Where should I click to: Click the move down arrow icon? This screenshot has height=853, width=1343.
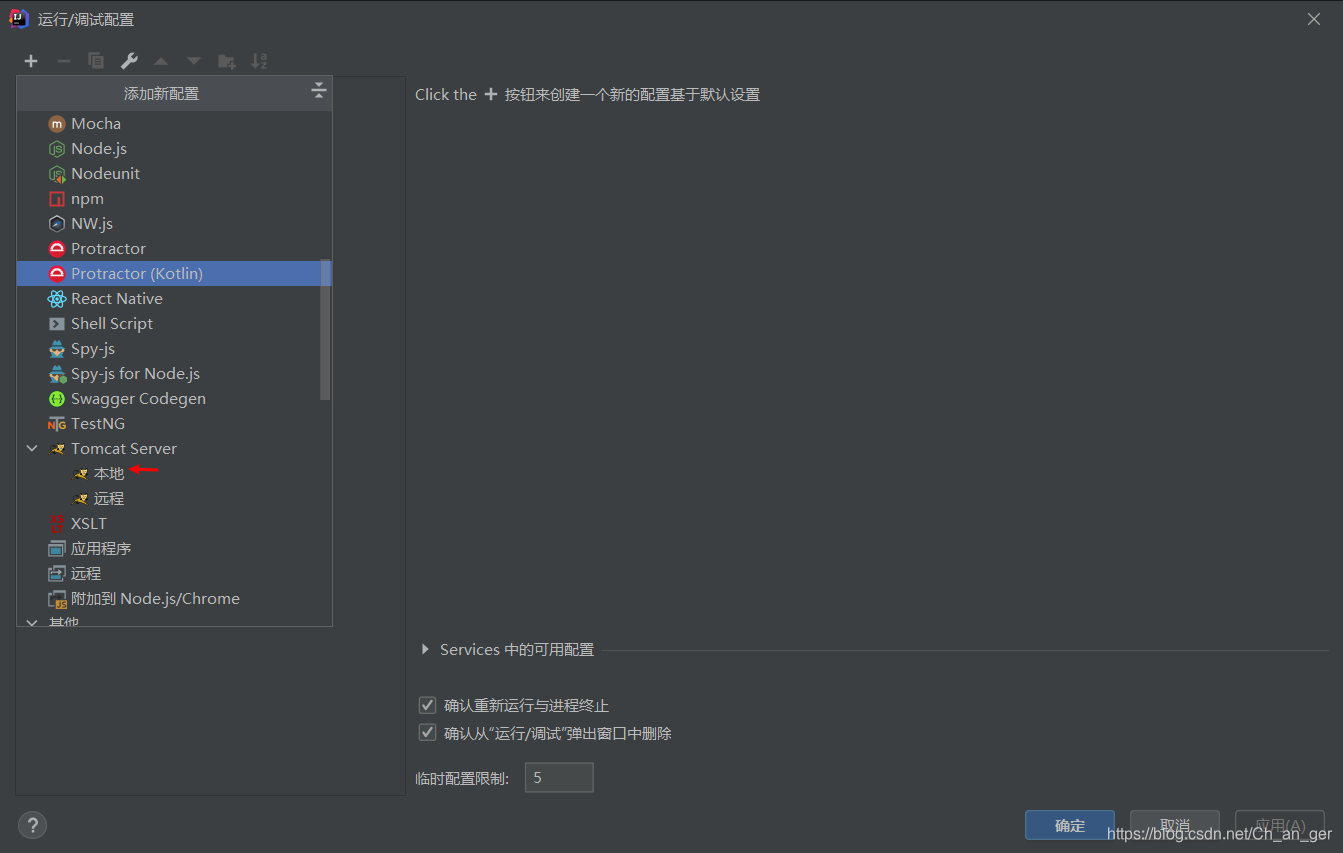click(194, 61)
